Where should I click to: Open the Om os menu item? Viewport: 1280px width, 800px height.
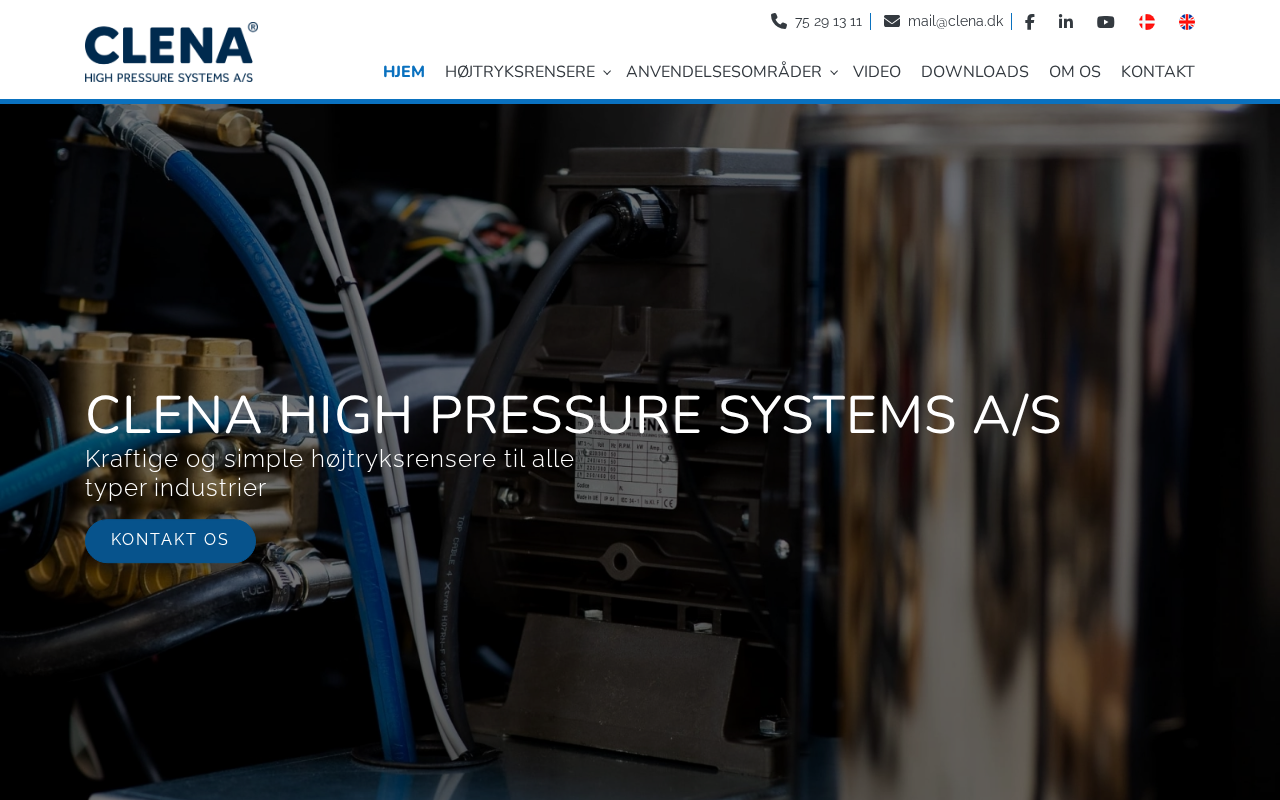click(x=1075, y=72)
